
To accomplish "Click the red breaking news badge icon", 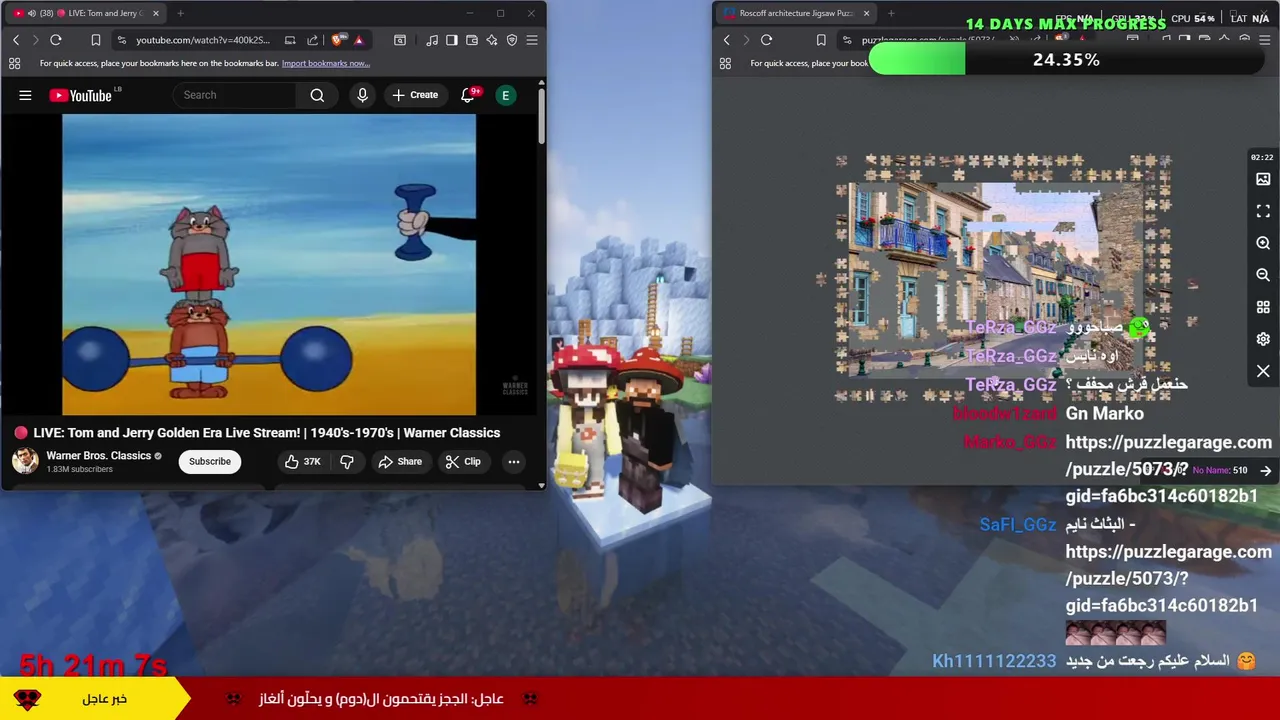I will coord(27,699).
